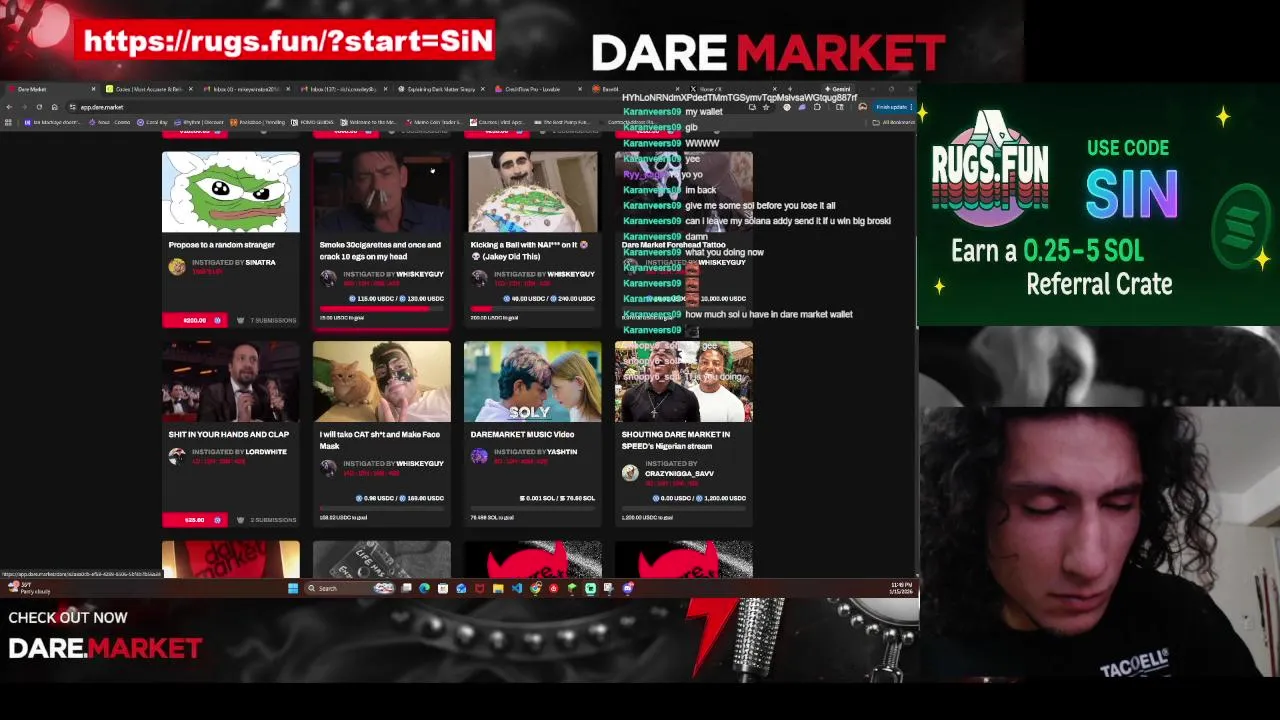Open the weather widget showing Partly cloudy
Image resolution: width=1280 pixels, height=720 pixels.
(x=27, y=588)
